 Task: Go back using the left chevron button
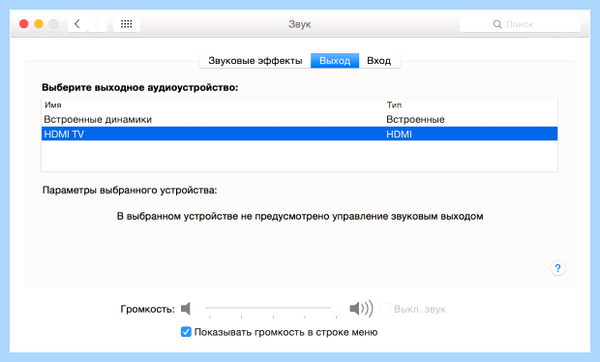78,24
